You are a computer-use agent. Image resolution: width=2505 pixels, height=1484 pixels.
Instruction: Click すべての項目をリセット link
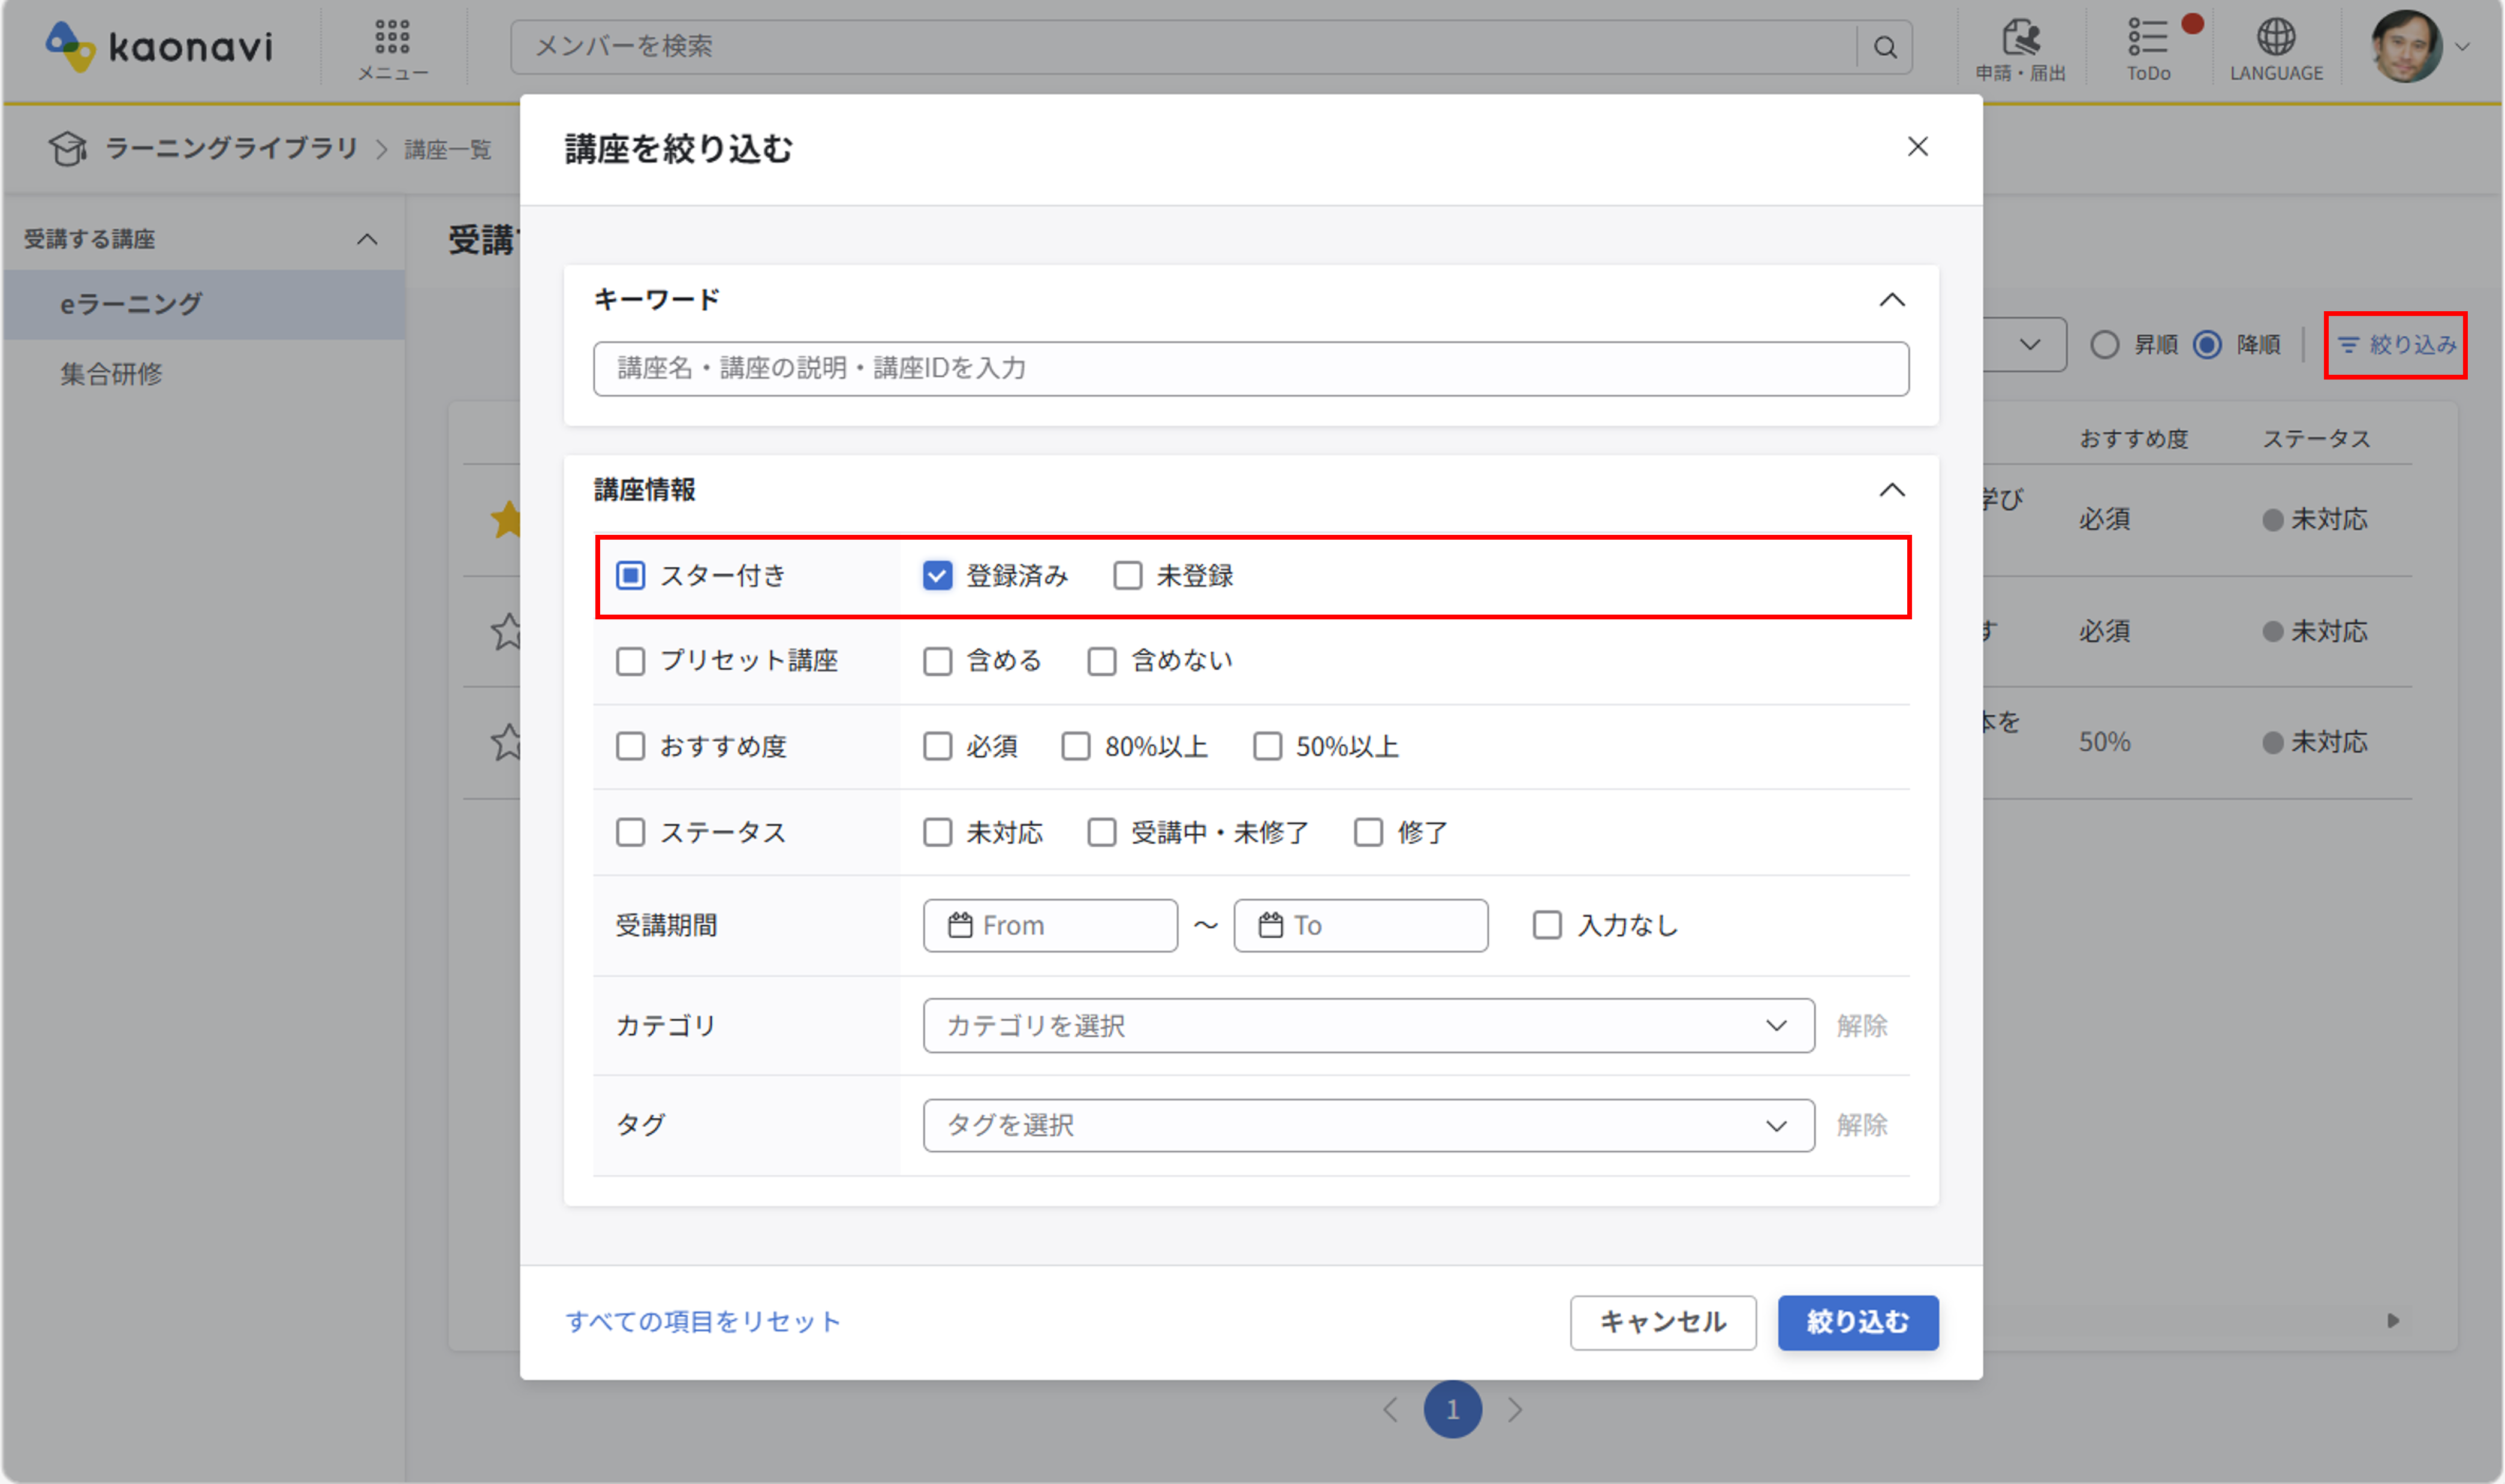click(703, 1322)
